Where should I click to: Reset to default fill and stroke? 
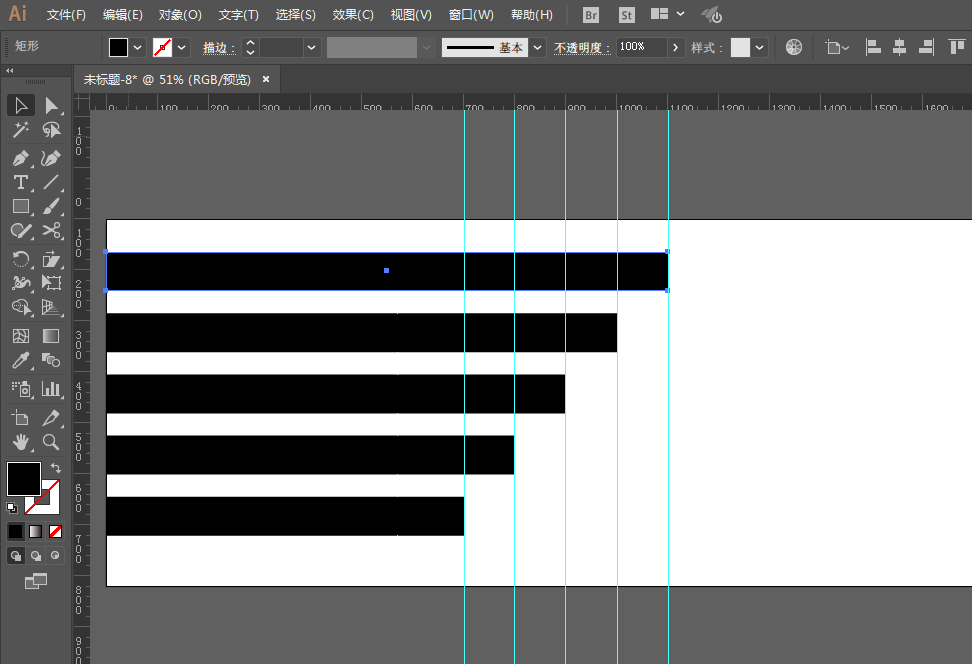(x=12, y=508)
